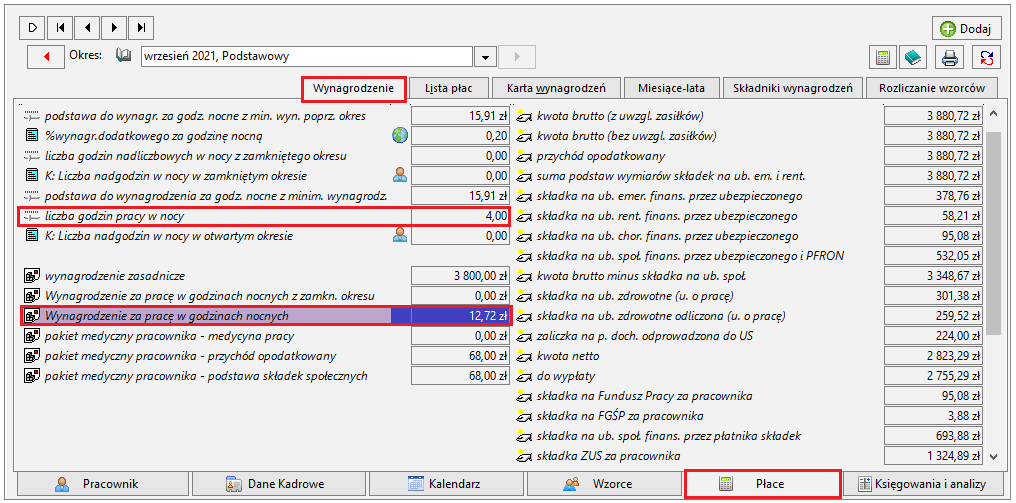1016x503 pixels.
Task: Open the Karta wynagrodzeń tab
Action: pyautogui.click(x=556, y=88)
